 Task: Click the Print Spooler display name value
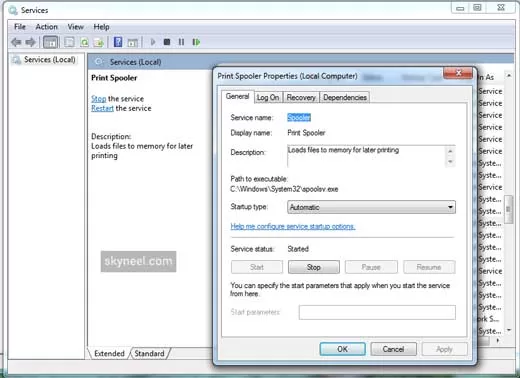306,133
